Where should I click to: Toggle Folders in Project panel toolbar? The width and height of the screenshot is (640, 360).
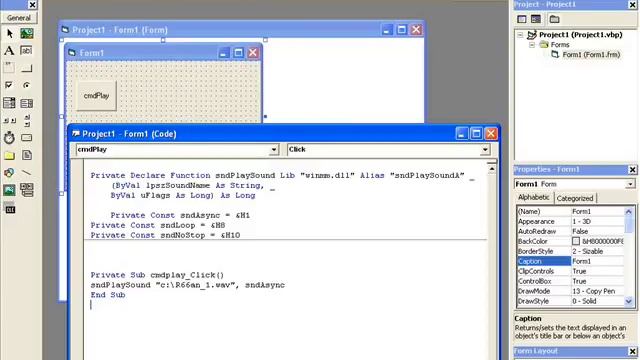[554, 19]
